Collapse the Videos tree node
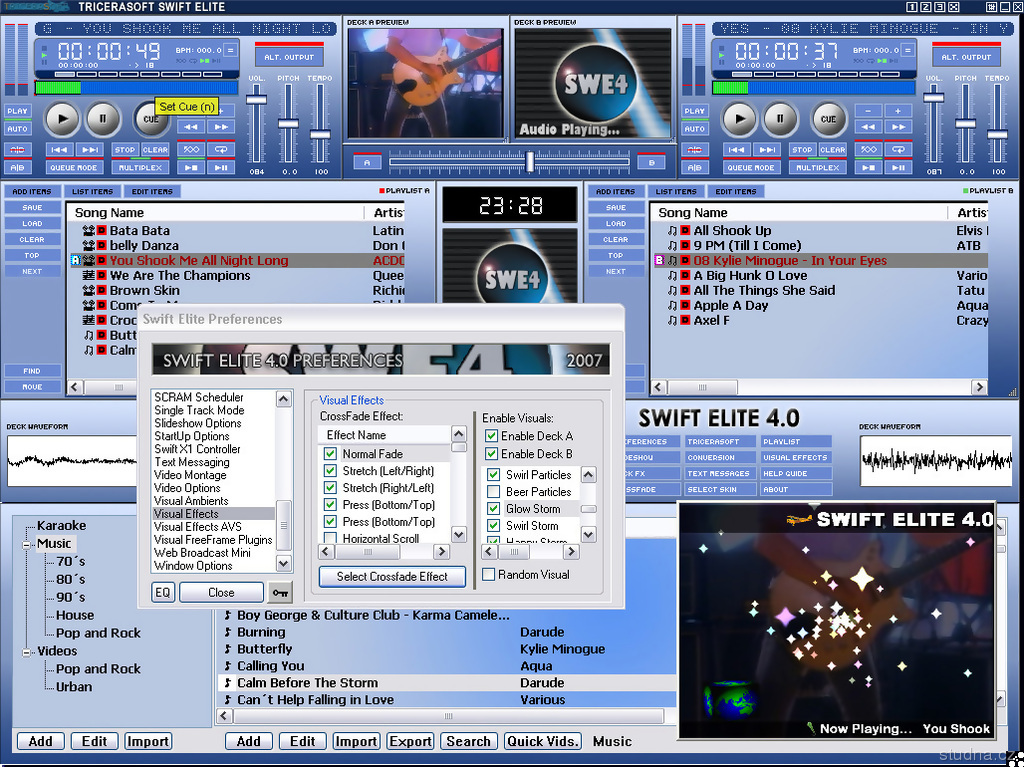 pyautogui.click(x=27, y=651)
